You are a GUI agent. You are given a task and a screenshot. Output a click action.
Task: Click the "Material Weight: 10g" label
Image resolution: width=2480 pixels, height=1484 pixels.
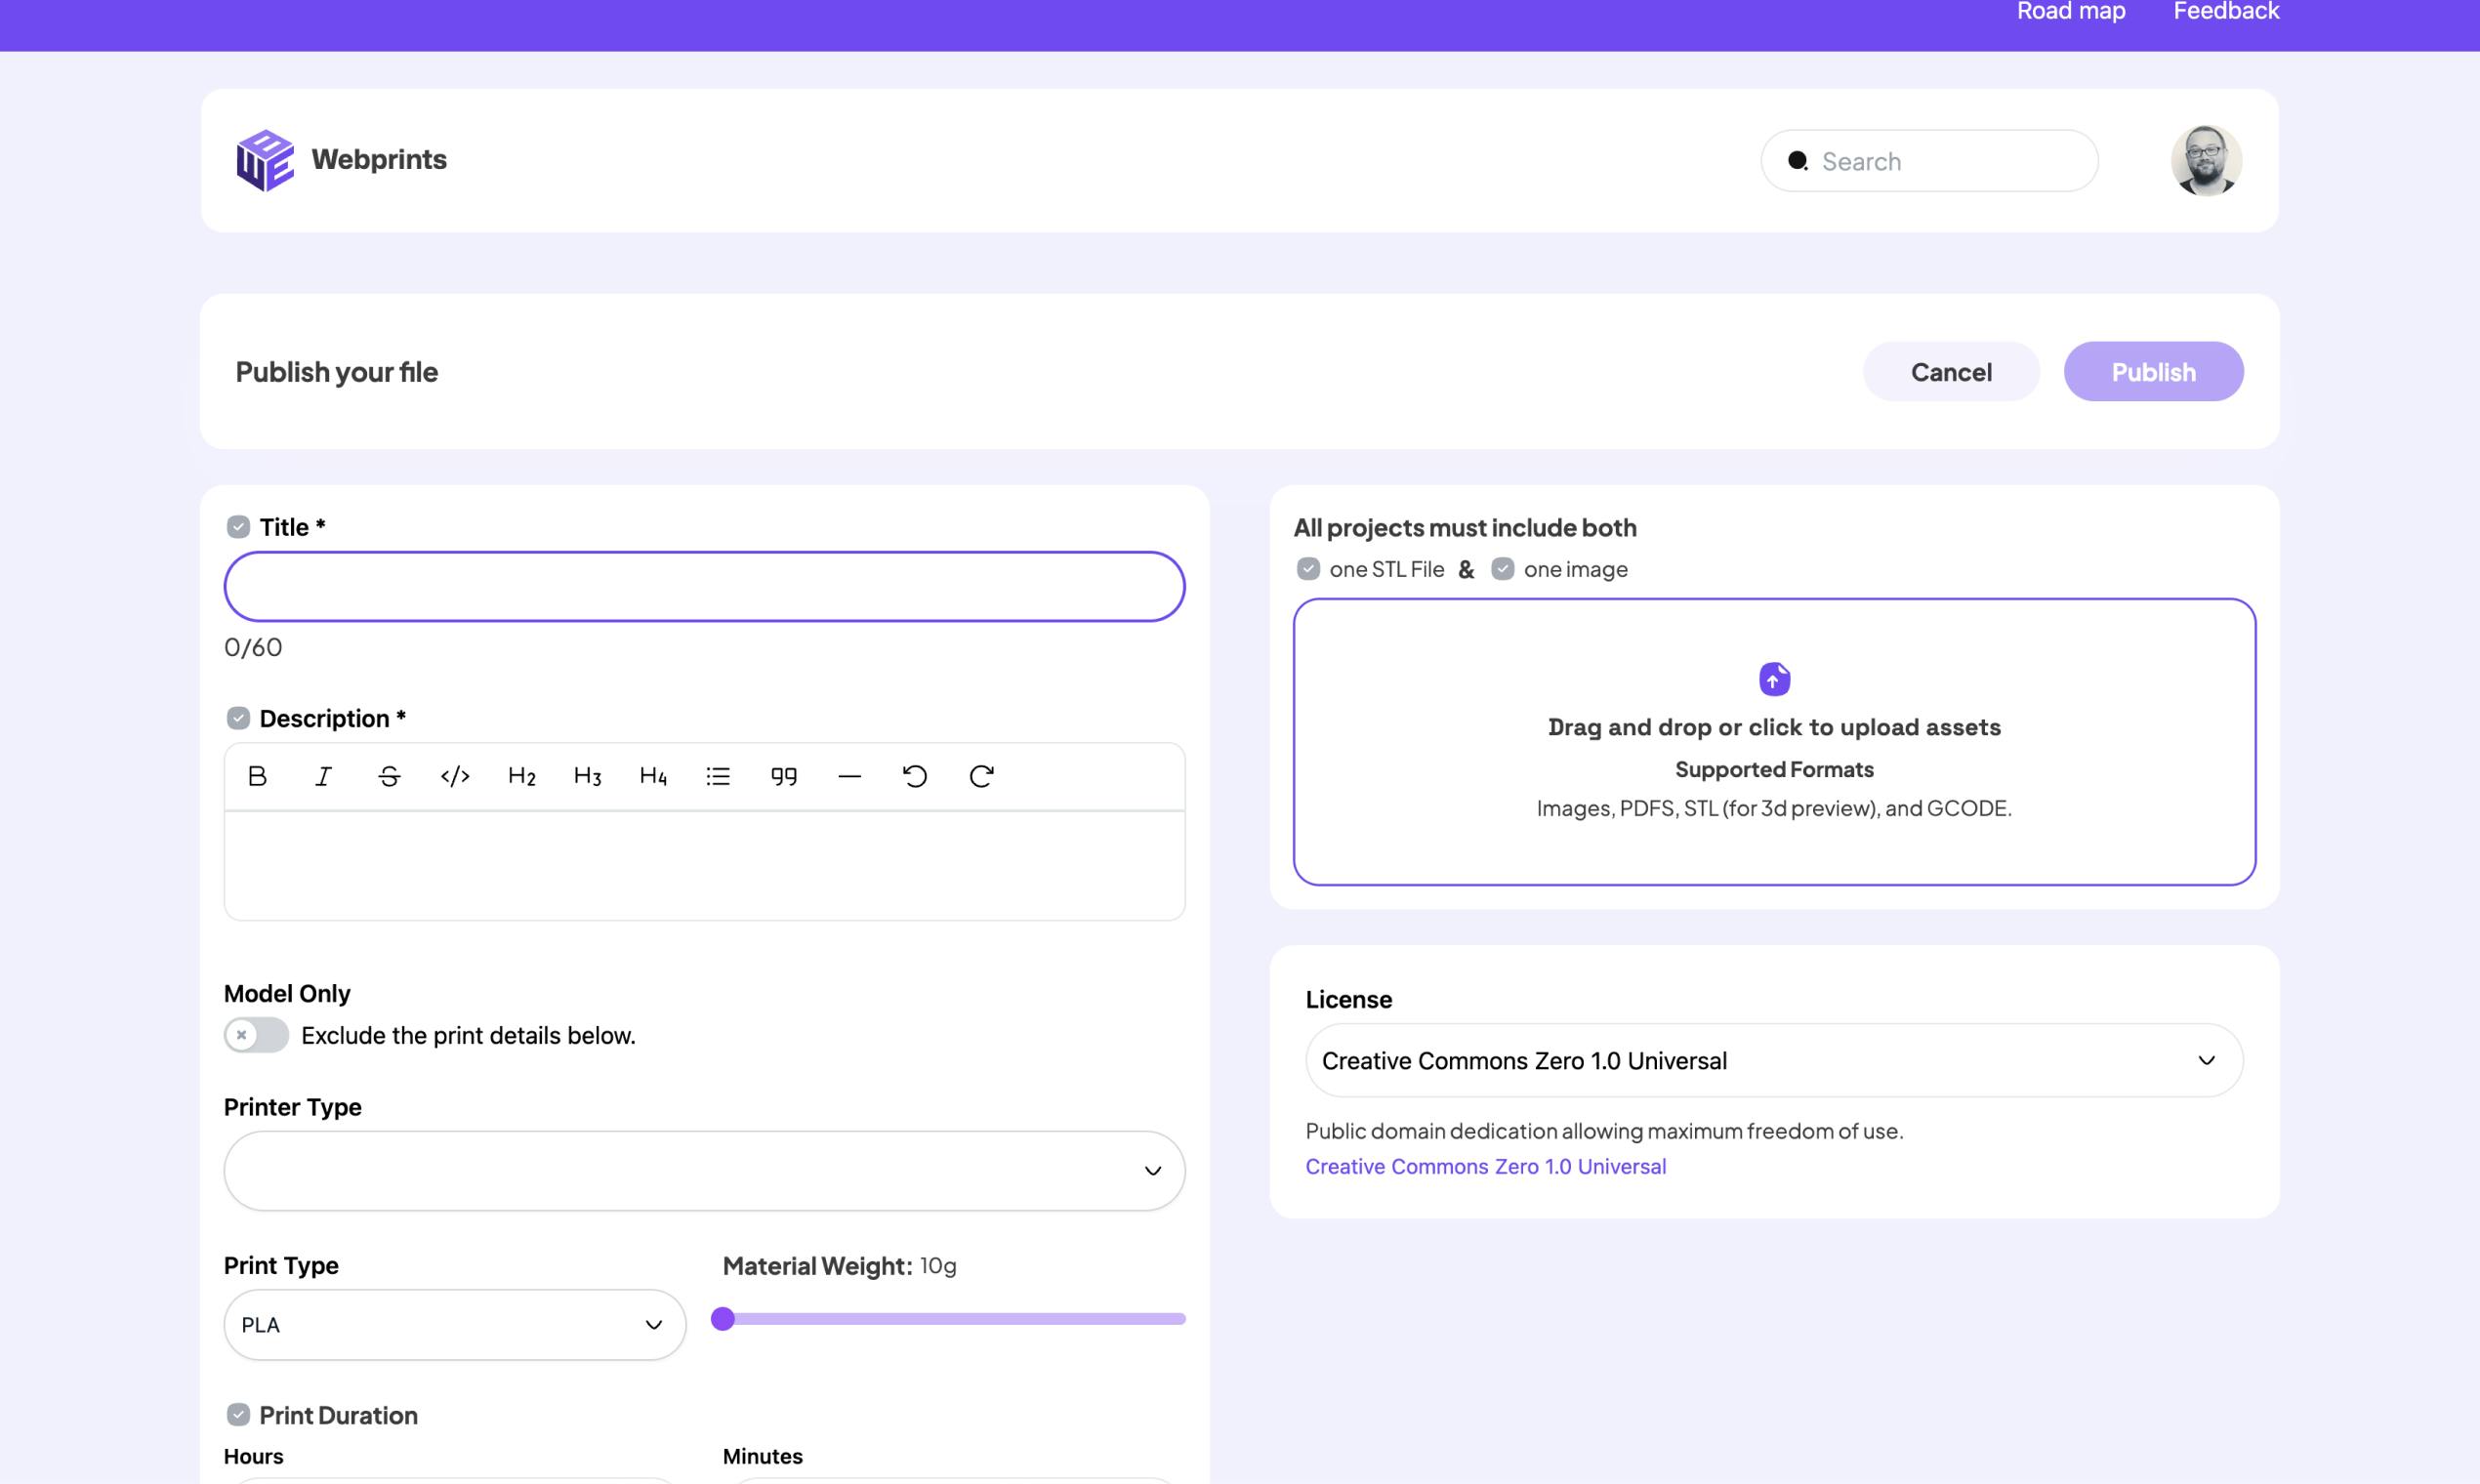click(840, 1266)
